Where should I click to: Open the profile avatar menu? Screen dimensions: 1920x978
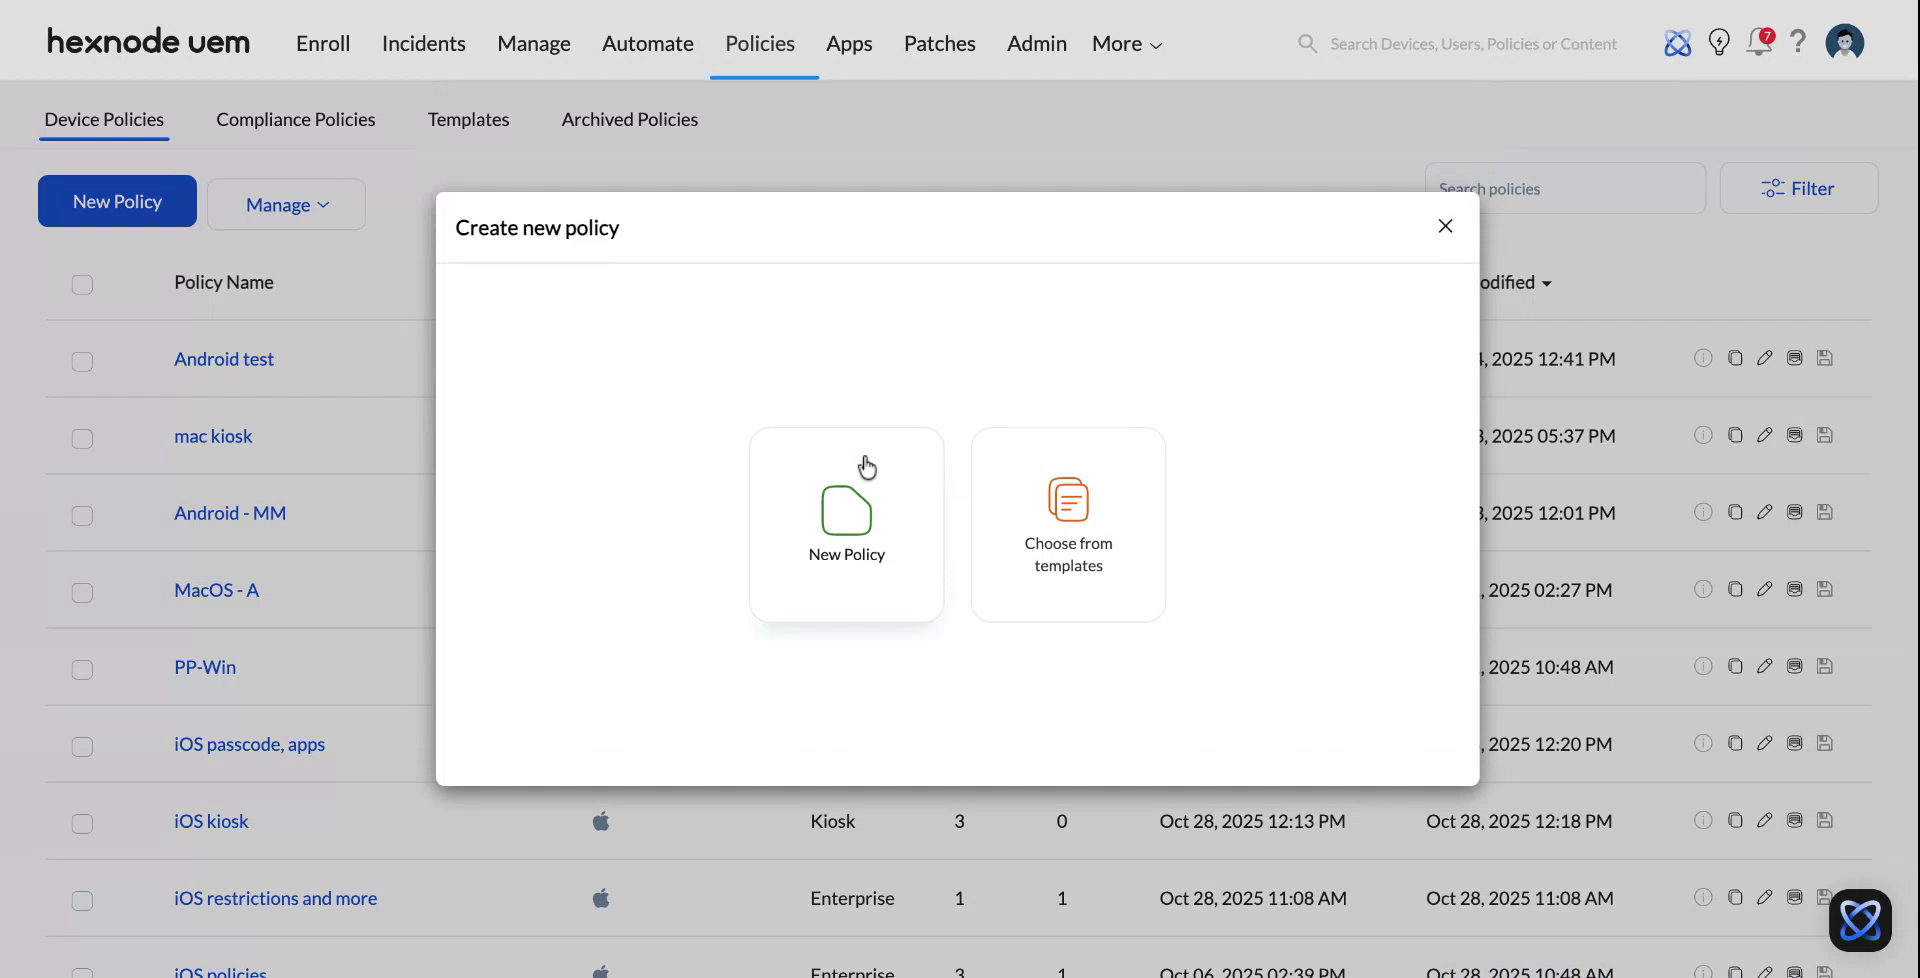pyautogui.click(x=1844, y=42)
